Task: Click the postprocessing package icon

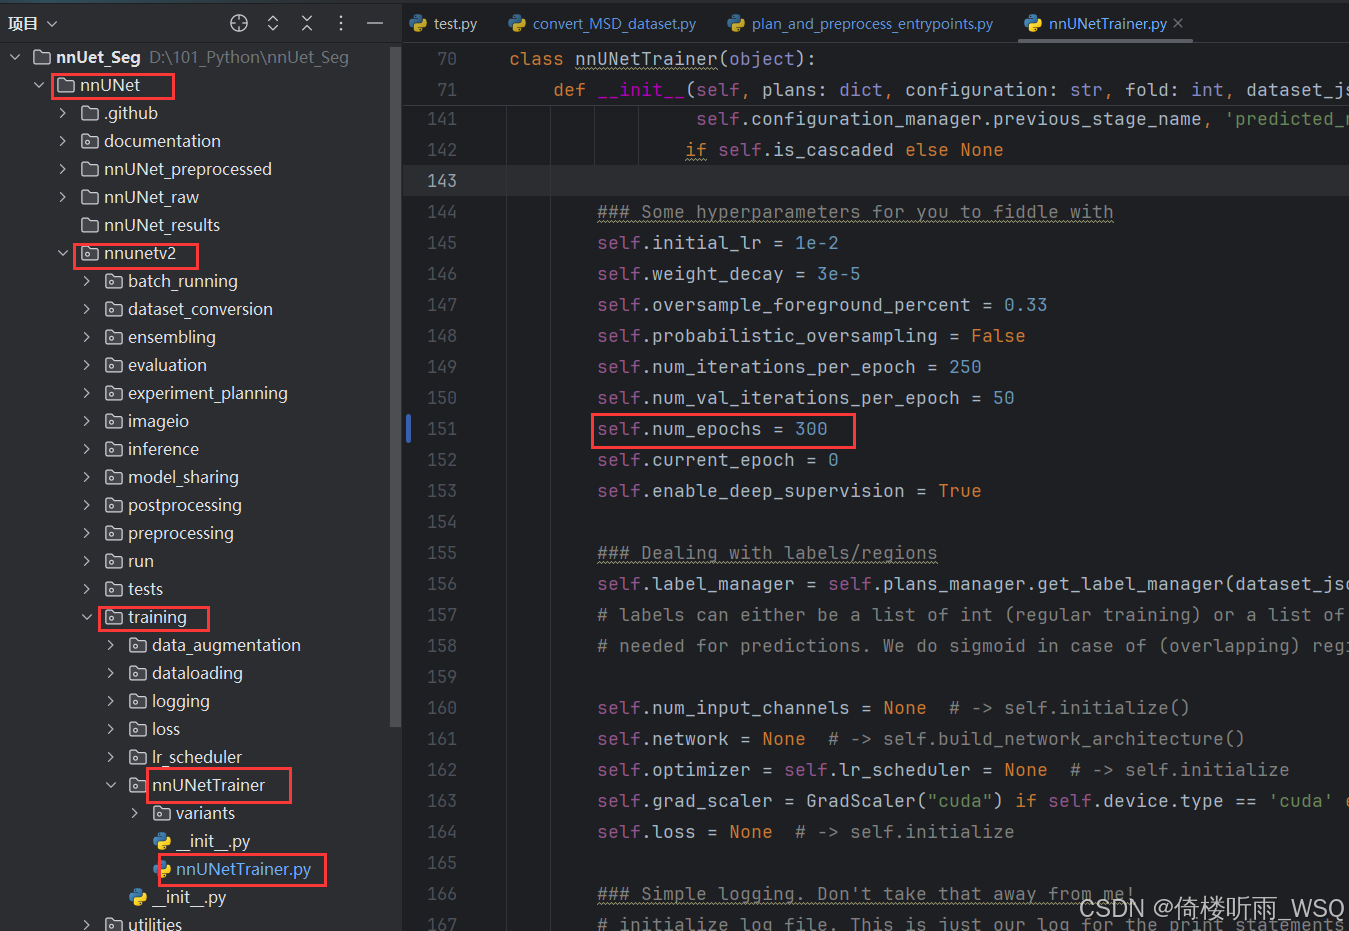Action: coord(114,505)
